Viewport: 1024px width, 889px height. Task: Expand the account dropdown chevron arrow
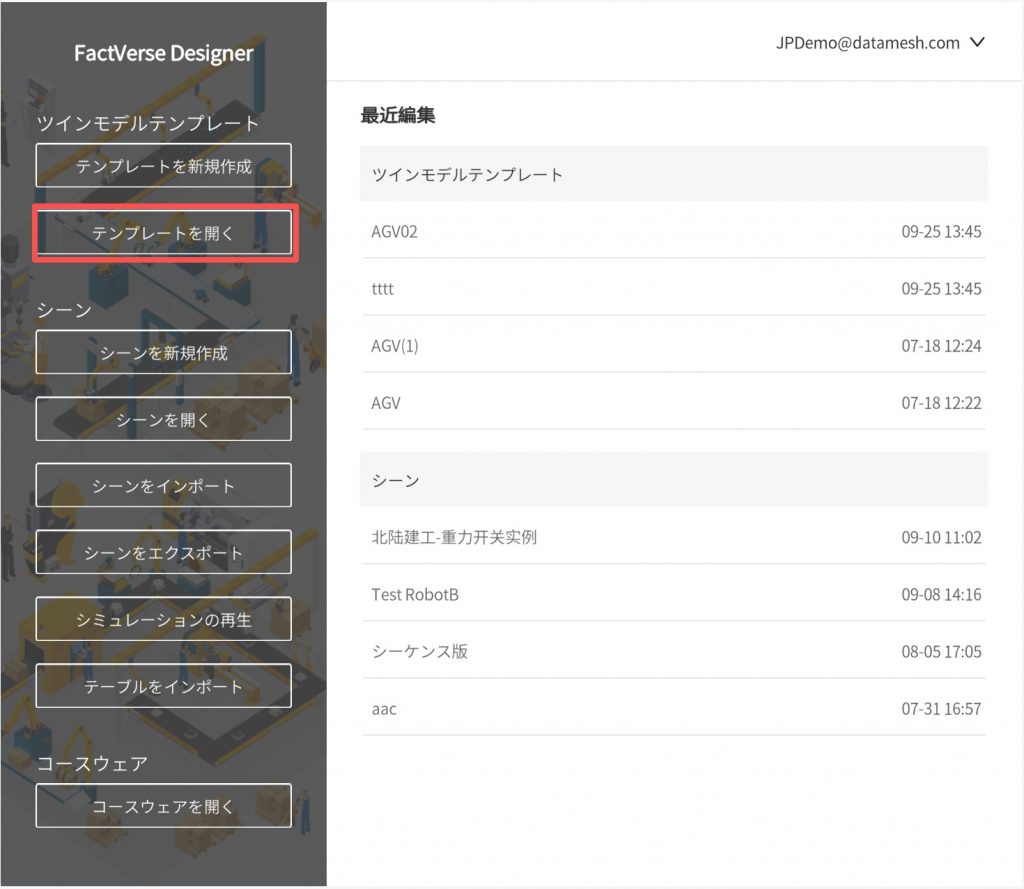[x=978, y=43]
